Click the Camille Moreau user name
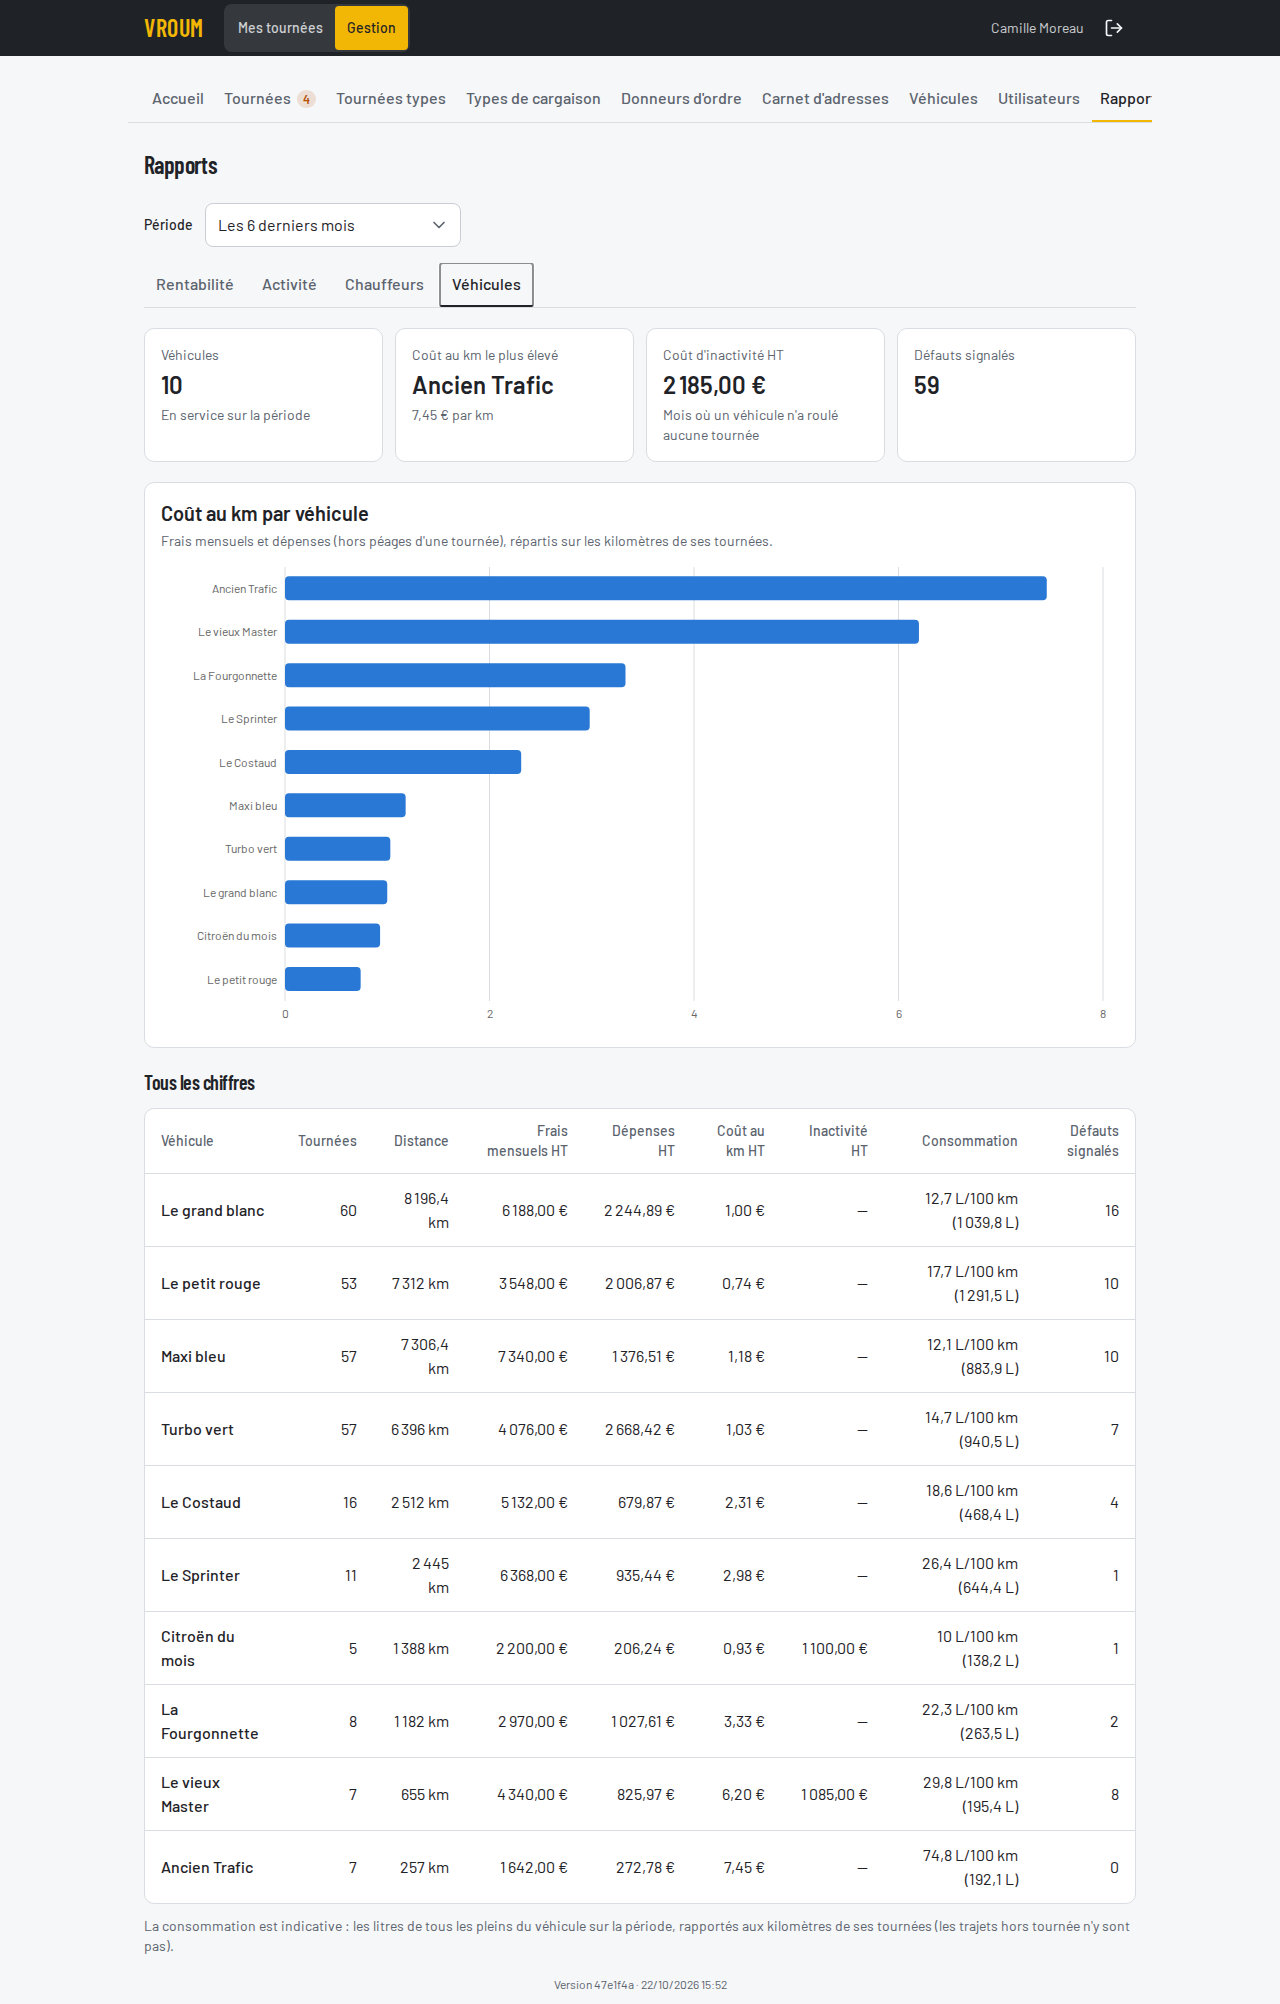The width and height of the screenshot is (1280, 2004). click(1037, 28)
